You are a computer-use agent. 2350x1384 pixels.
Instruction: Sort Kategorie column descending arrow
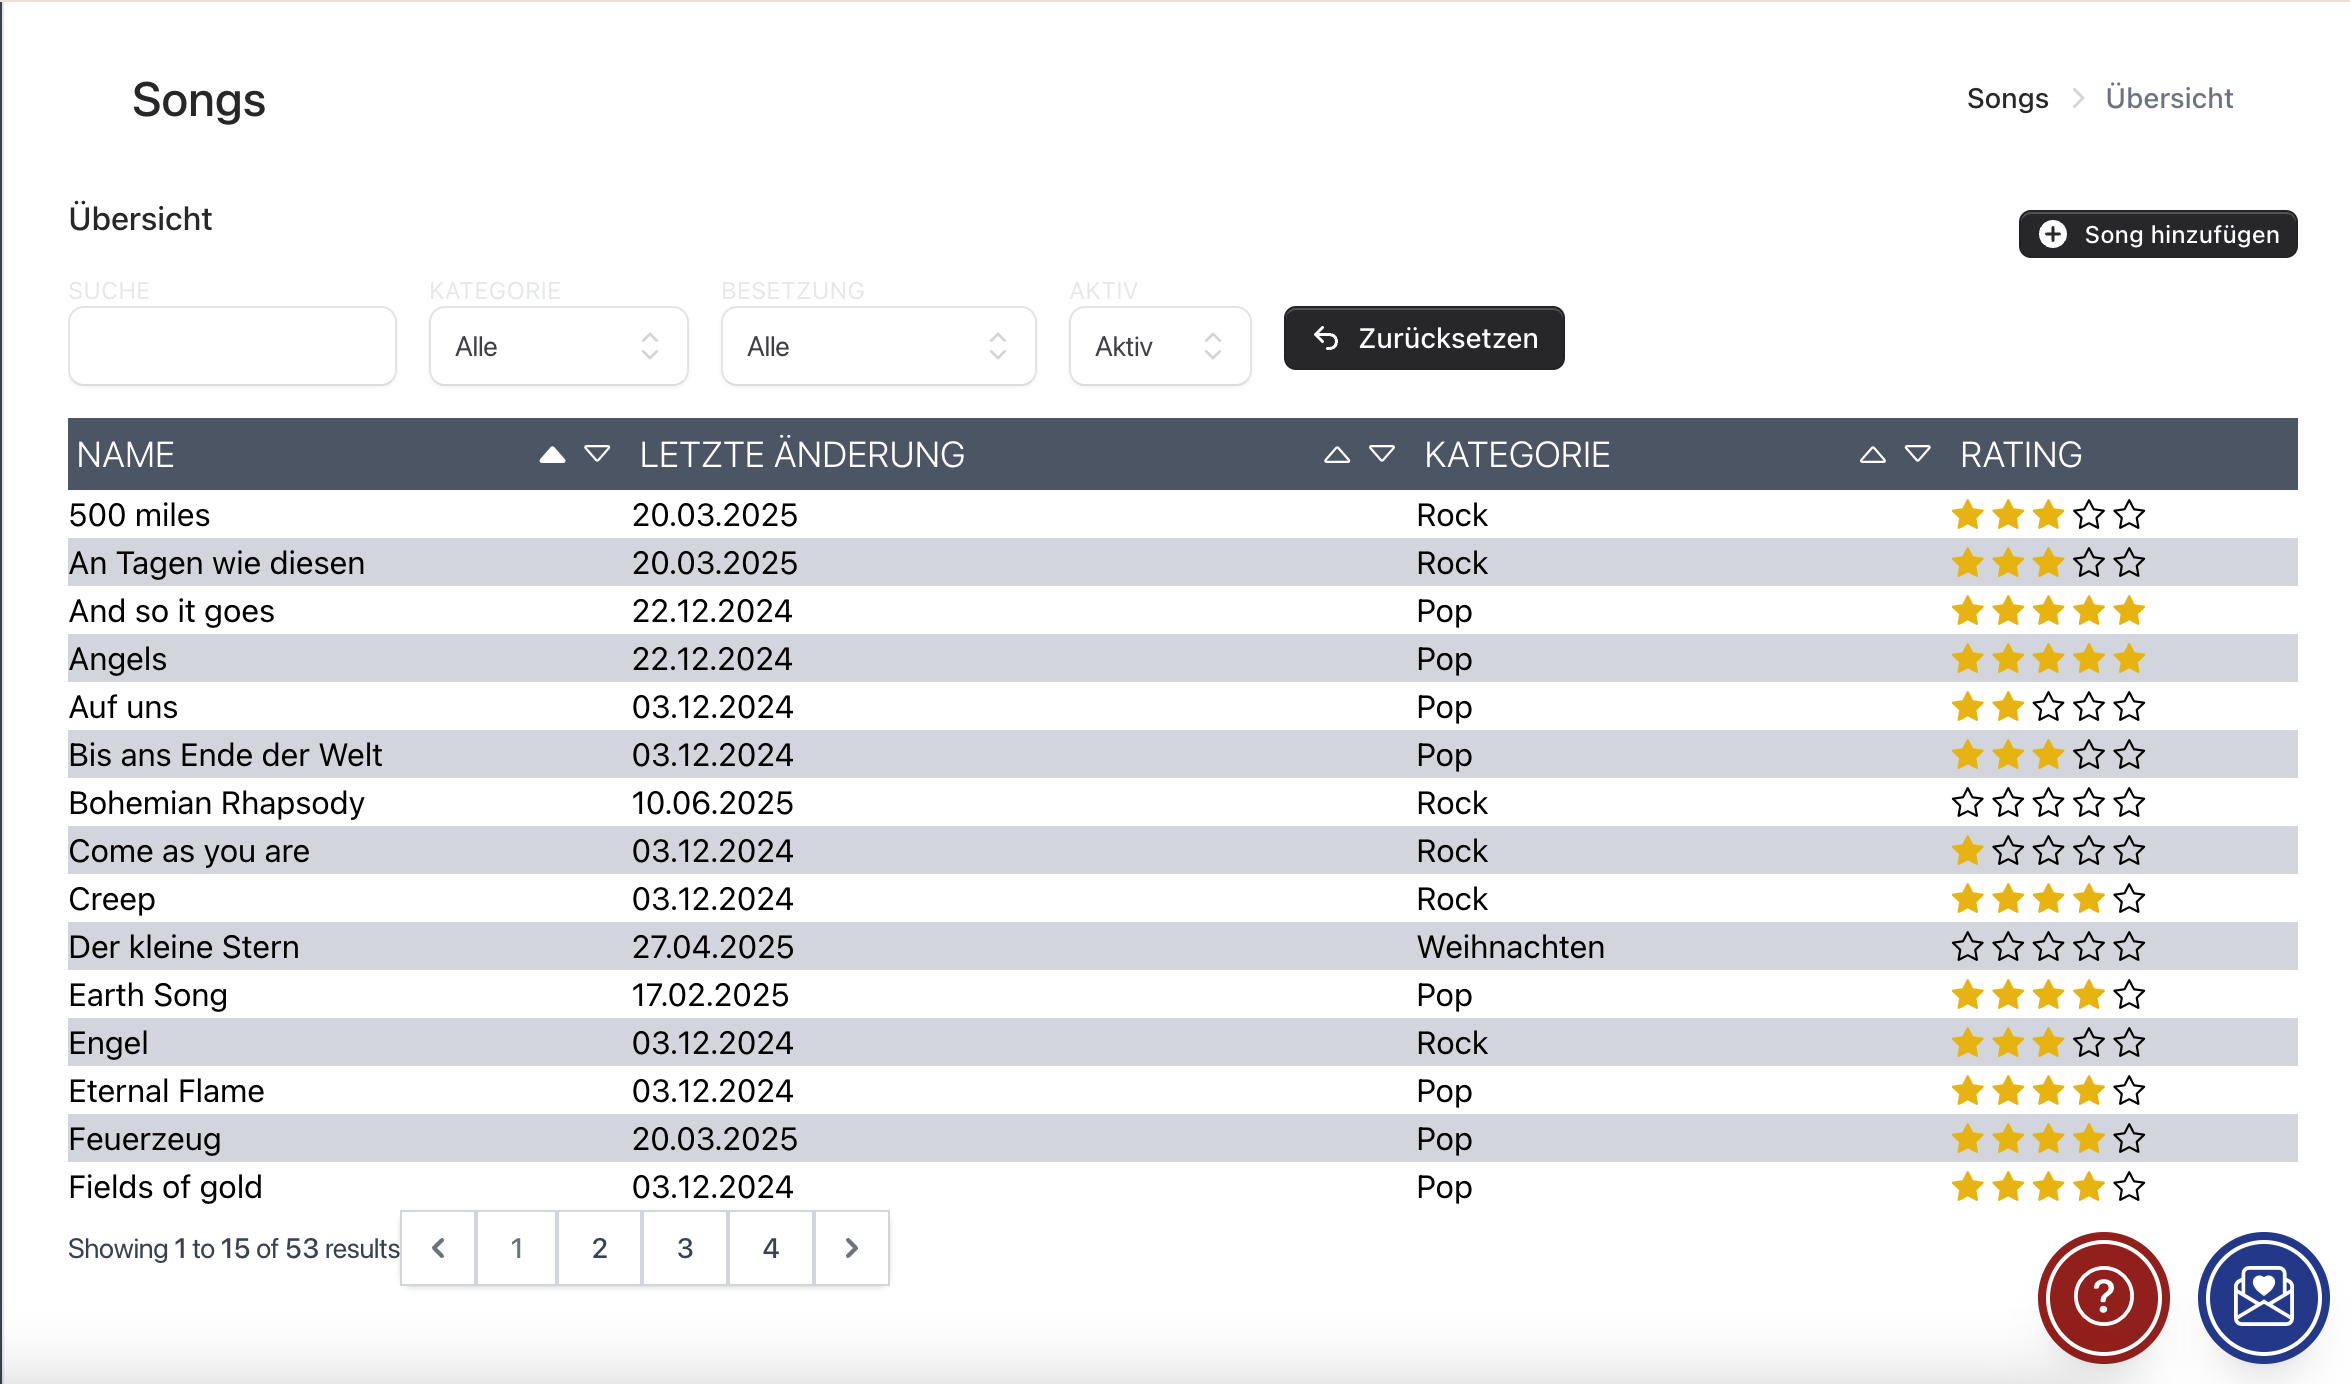(x=1917, y=455)
